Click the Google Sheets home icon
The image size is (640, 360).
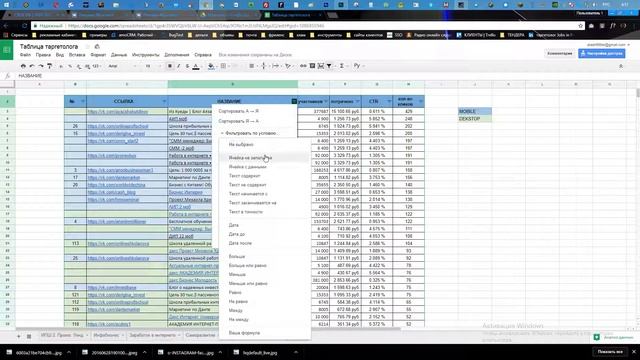point(7,50)
